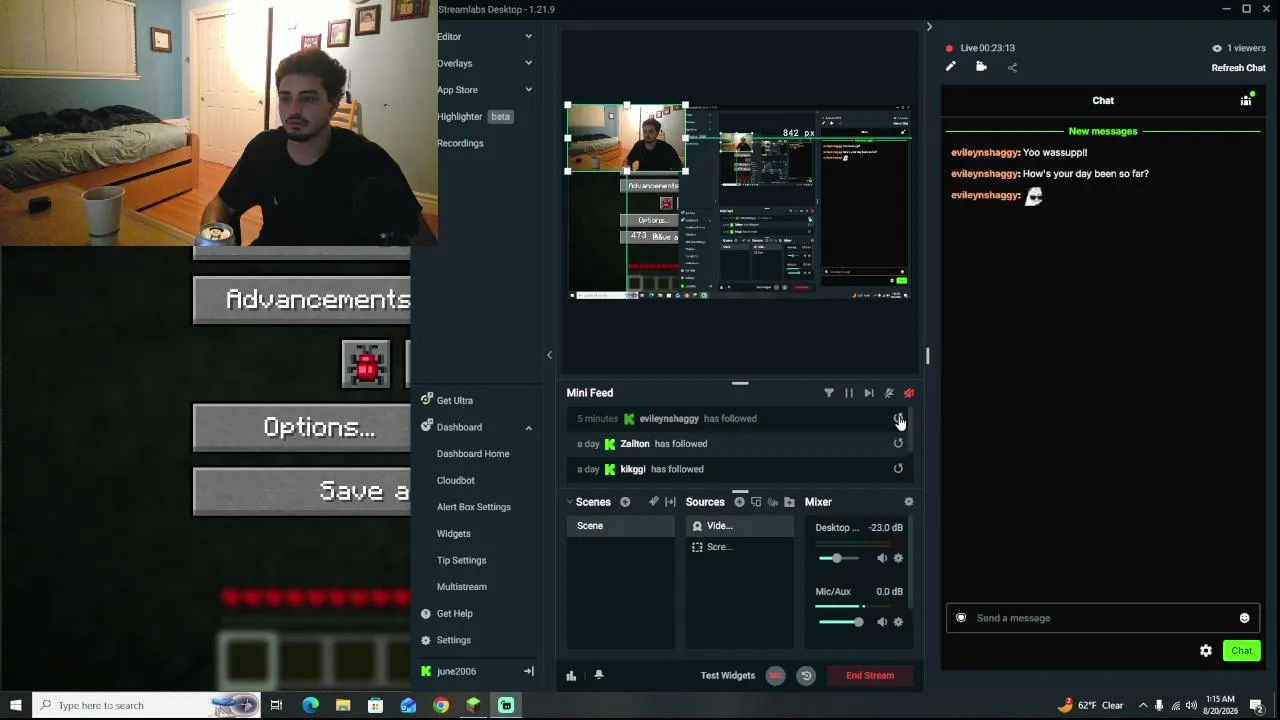
Task: Add a new source with the plus icon
Action: [x=740, y=502]
